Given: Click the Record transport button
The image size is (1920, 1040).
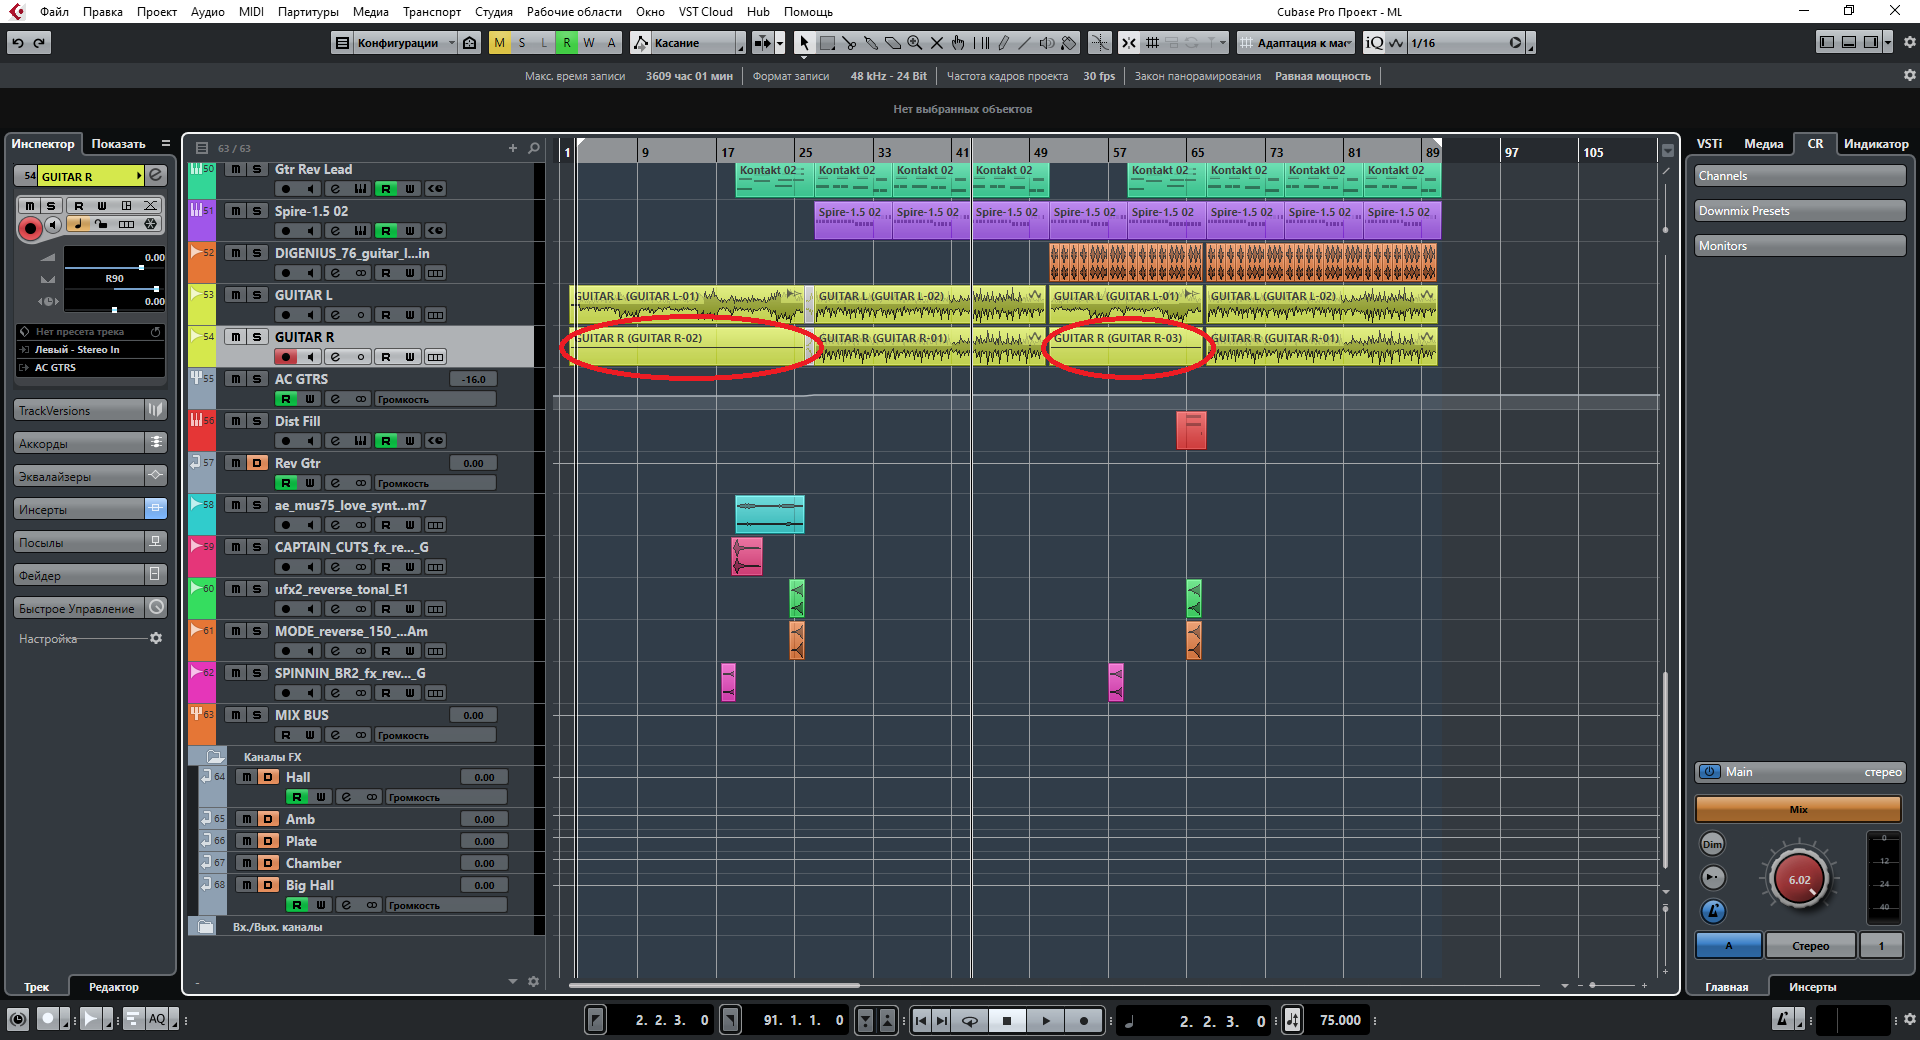Looking at the screenshot, I should coord(1084,1020).
